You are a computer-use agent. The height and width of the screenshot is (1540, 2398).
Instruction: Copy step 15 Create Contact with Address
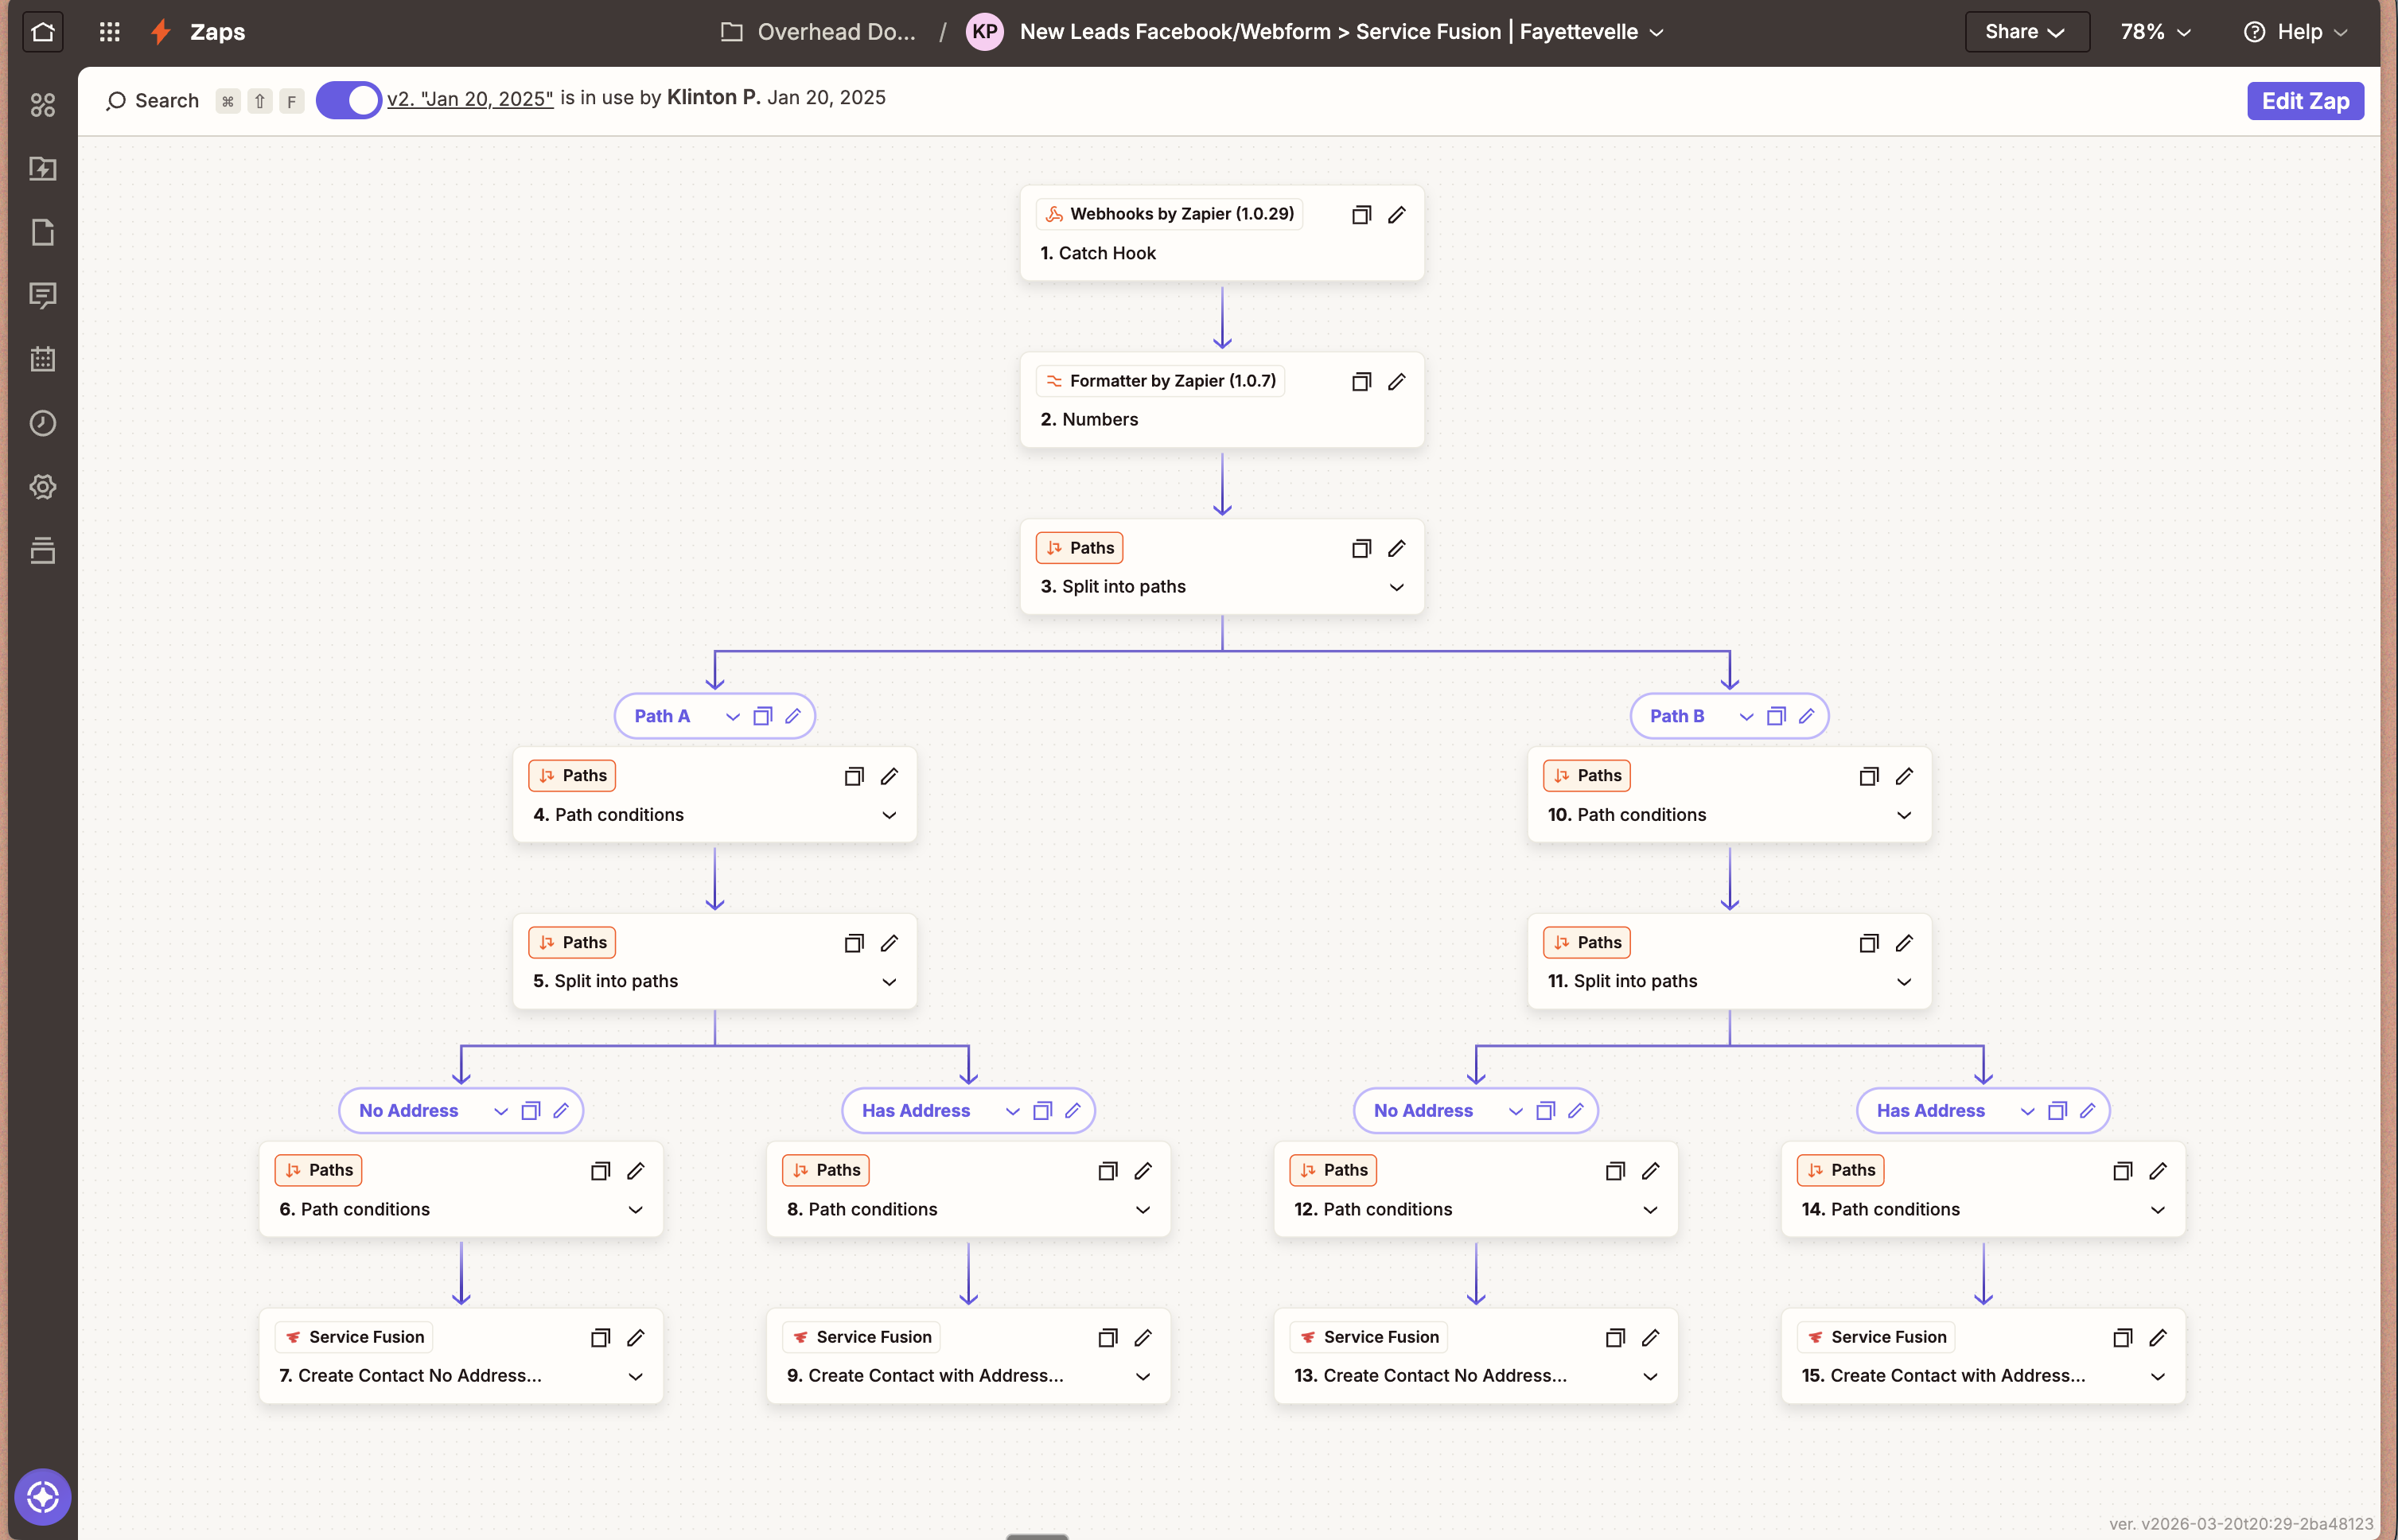point(2122,1338)
